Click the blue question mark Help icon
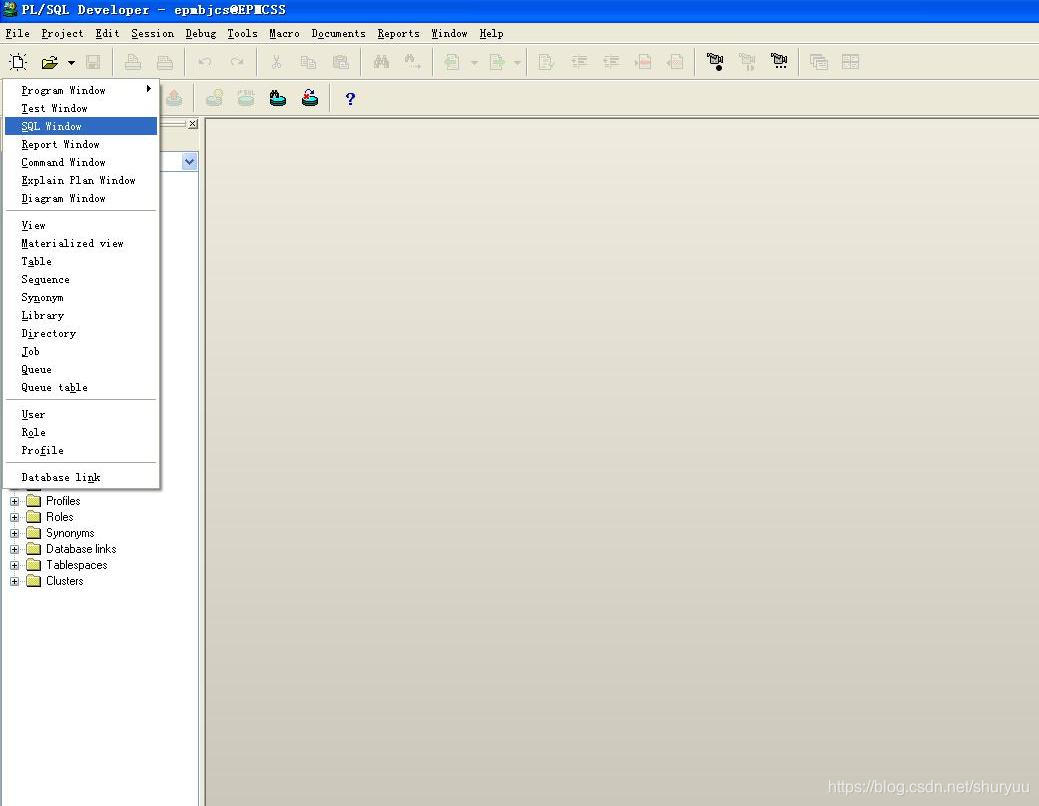The width and height of the screenshot is (1039, 806). pyautogui.click(x=350, y=99)
